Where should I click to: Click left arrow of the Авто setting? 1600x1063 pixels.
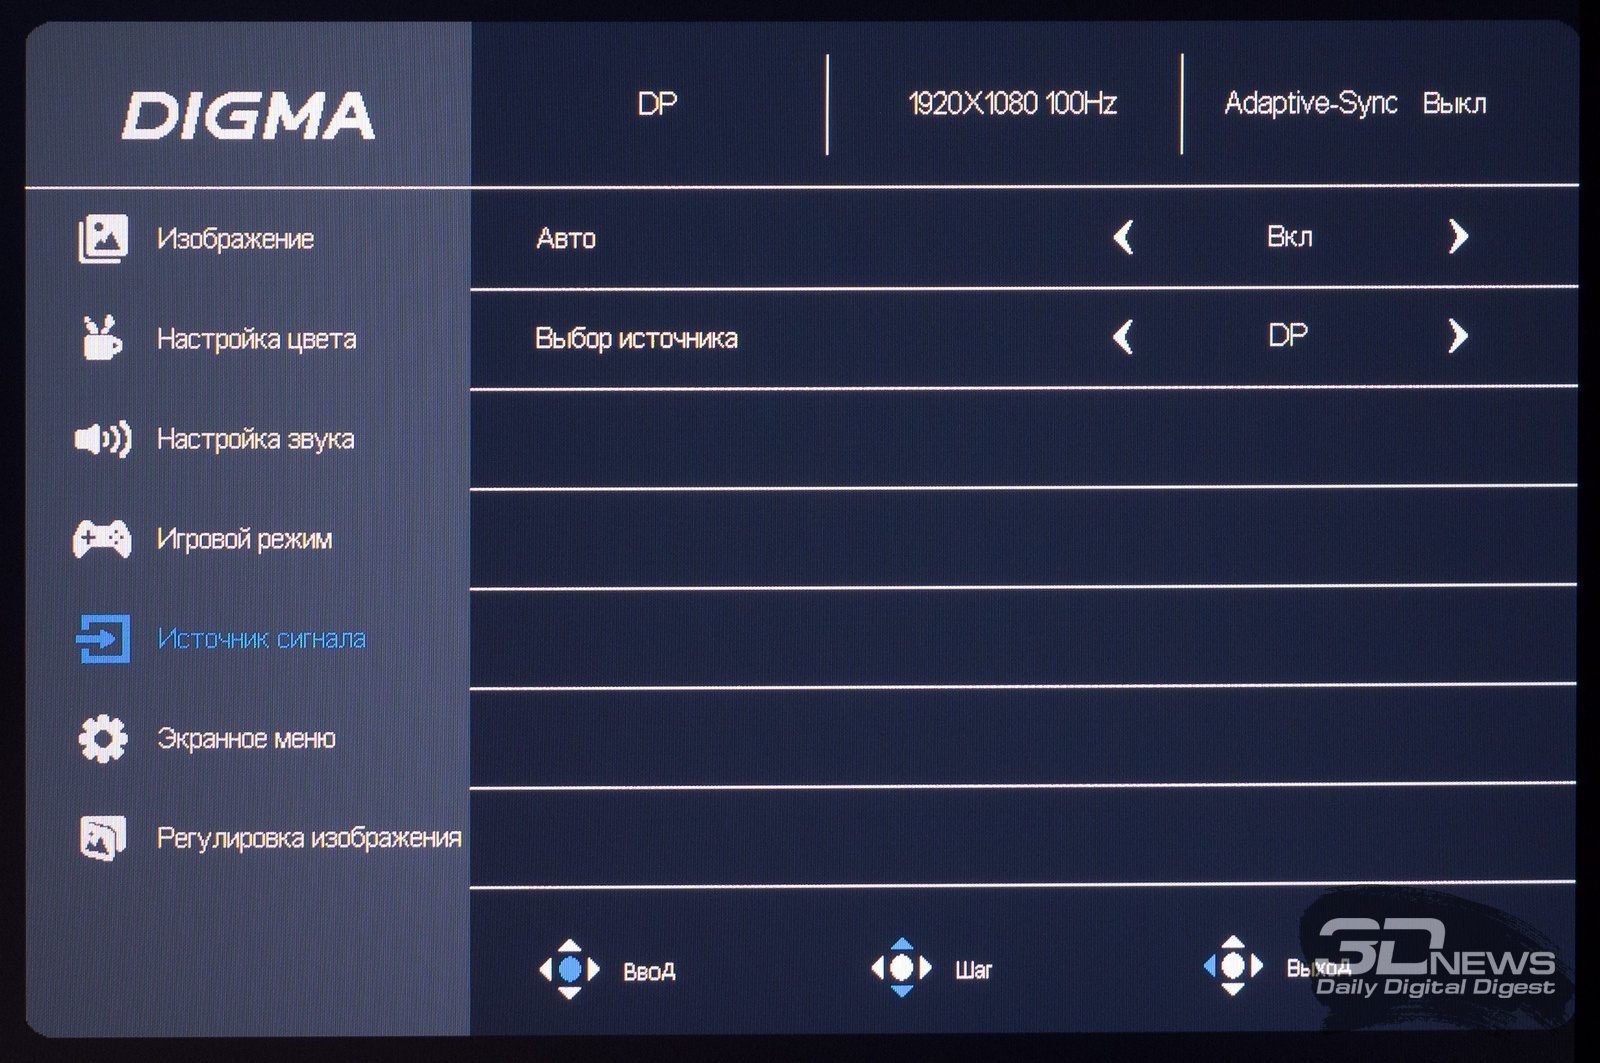click(1123, 237)
